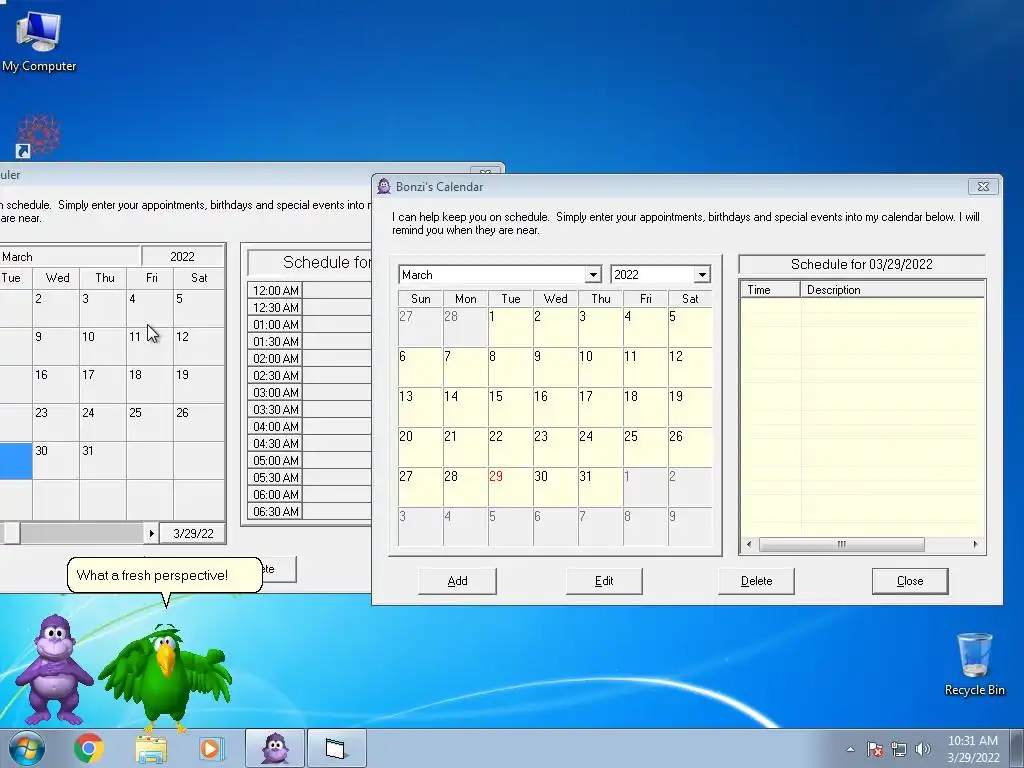Click the 3/29/22 date box in scheduler
Viewport: 1024px width, 768px height.
click(193, 533)
